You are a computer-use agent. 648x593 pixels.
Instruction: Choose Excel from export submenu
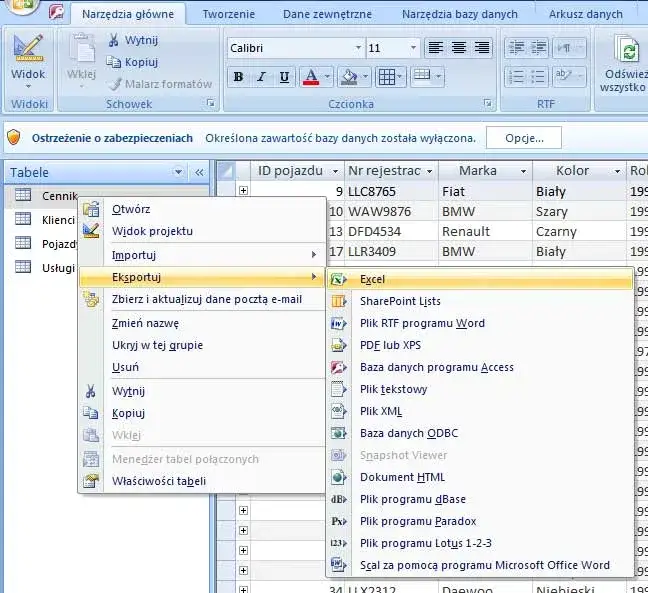[x=373, y=280]
